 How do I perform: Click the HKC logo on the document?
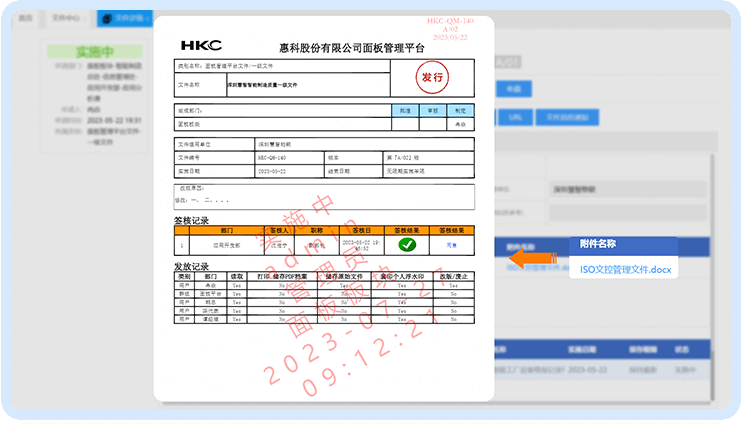coord(201,45)
